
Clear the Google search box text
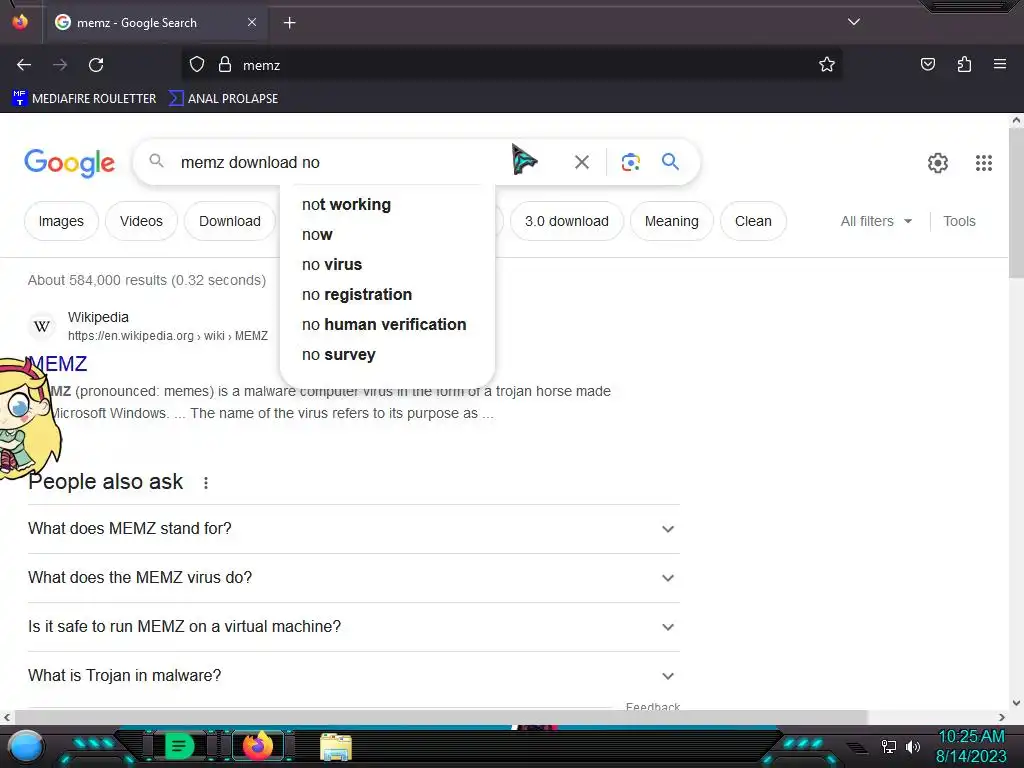(x=581, y=162)
